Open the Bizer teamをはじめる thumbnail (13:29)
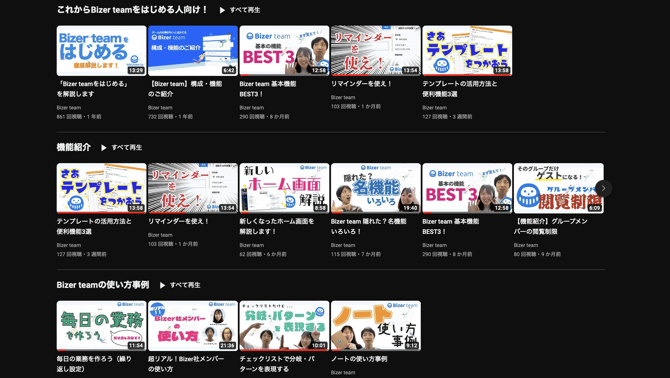 (x=101, y=51)
